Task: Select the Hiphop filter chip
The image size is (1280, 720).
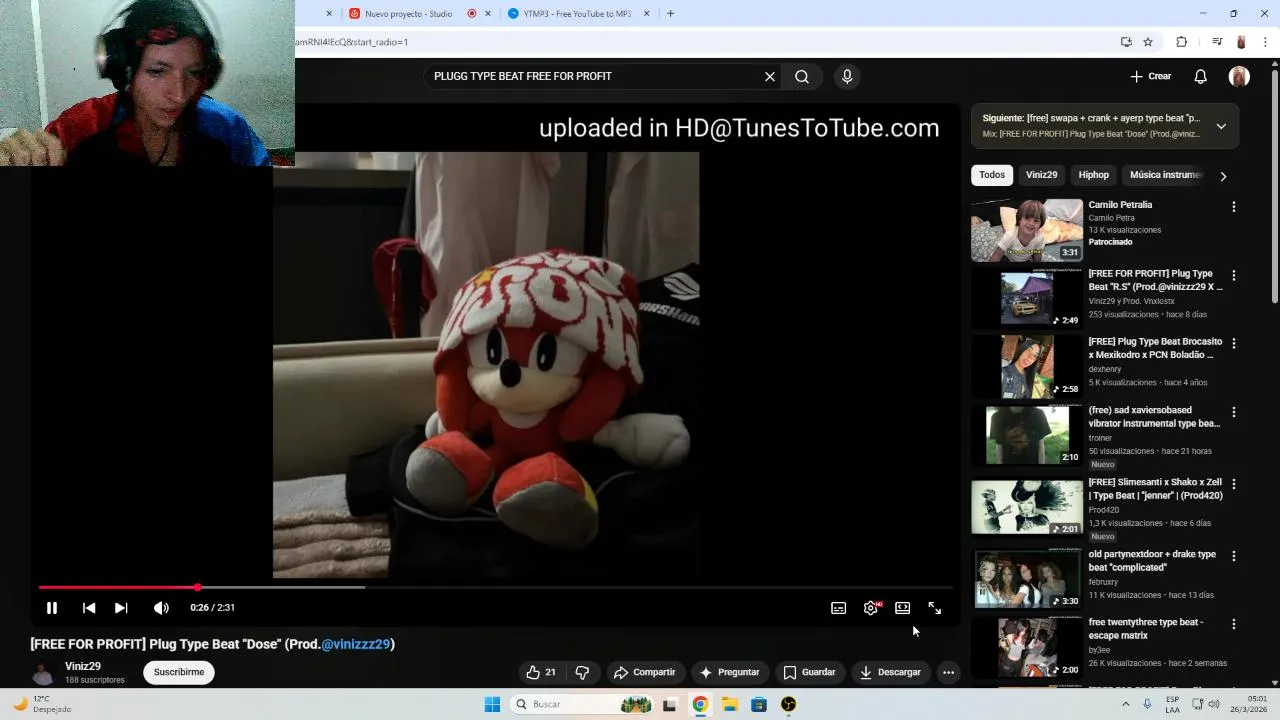Action: tap(1093, 175)
